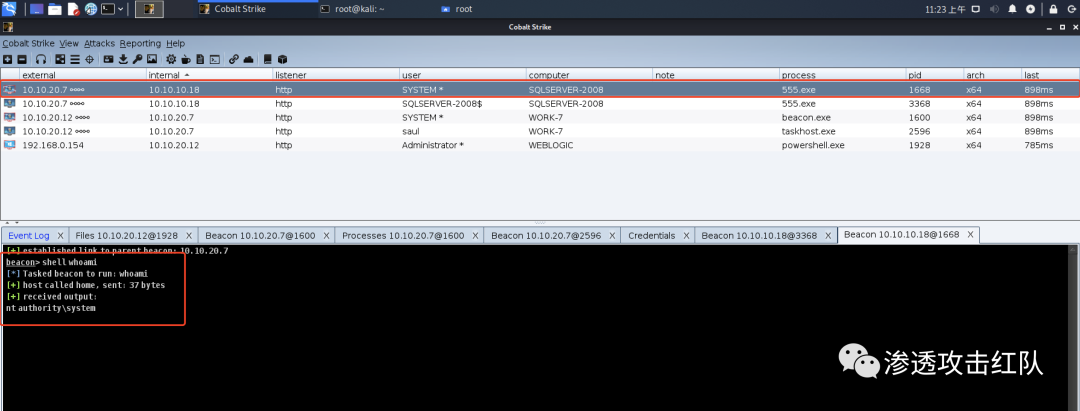Click the coffee cup Java attack icon
The image size is (1080, 411).
tap(186, 59)
